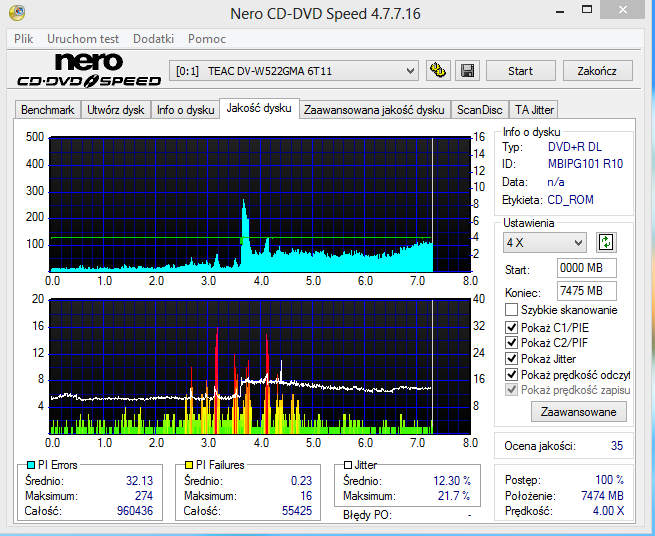Viewport: 655px width, 536px height.
Task: Click the Zakończ button
Action: pos(597,71)
